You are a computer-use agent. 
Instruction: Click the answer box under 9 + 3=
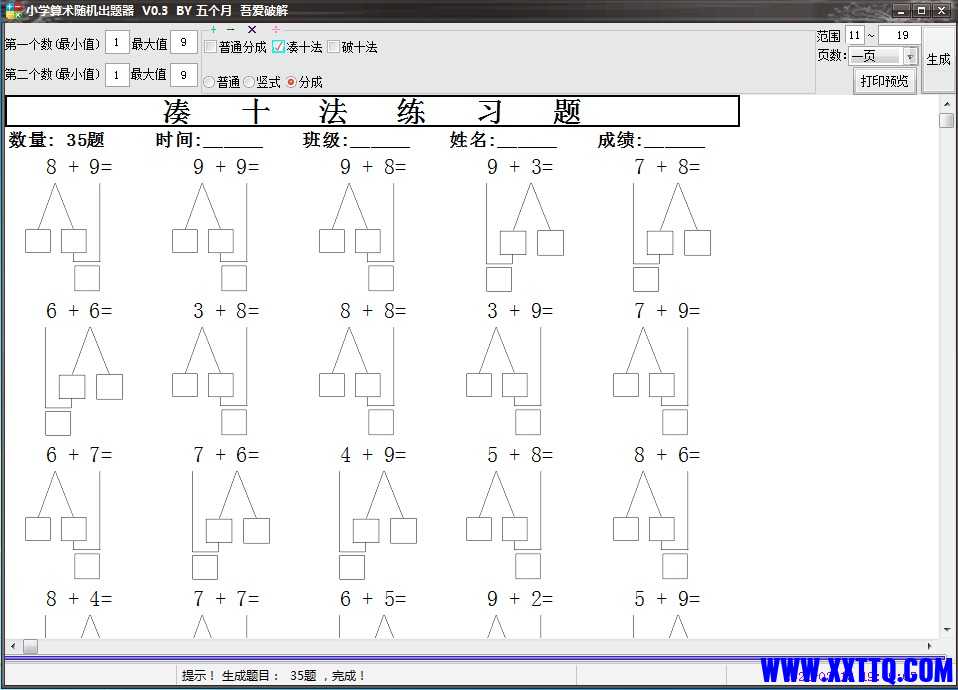tap(499, 280)
